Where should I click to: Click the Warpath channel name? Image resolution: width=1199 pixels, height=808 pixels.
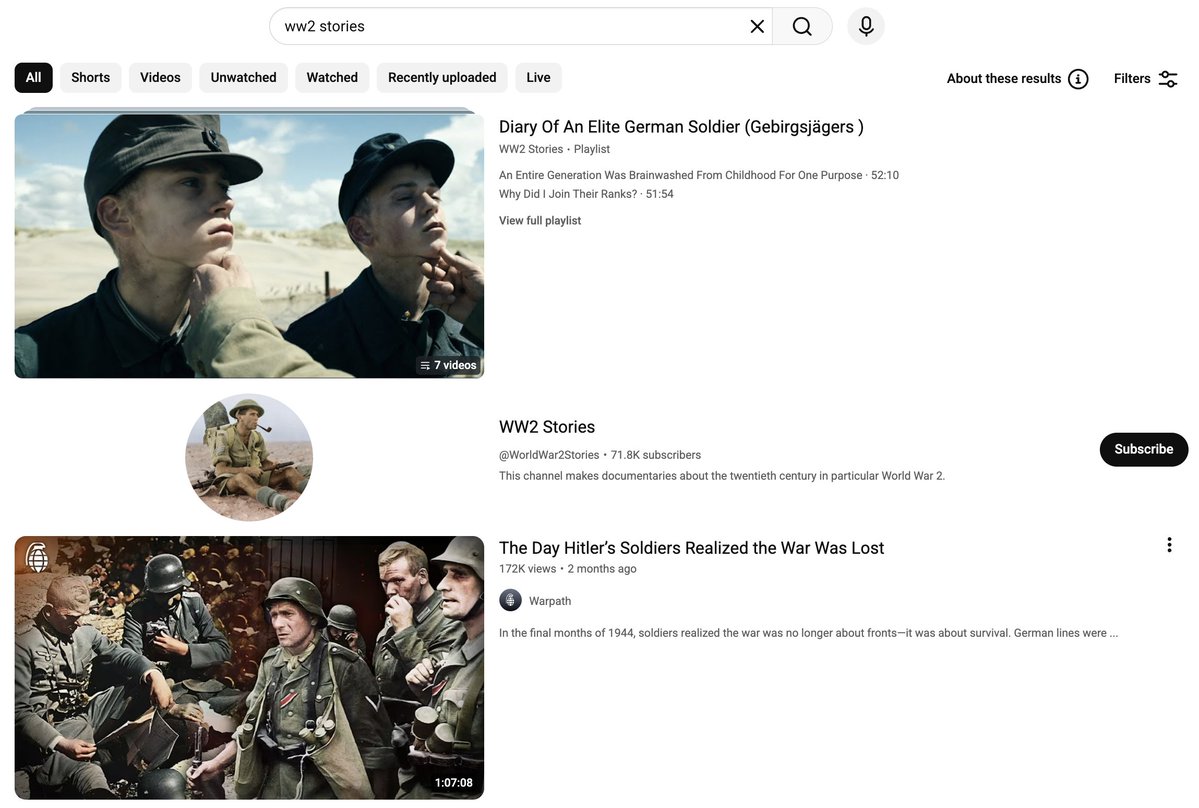tap(550, 602)
